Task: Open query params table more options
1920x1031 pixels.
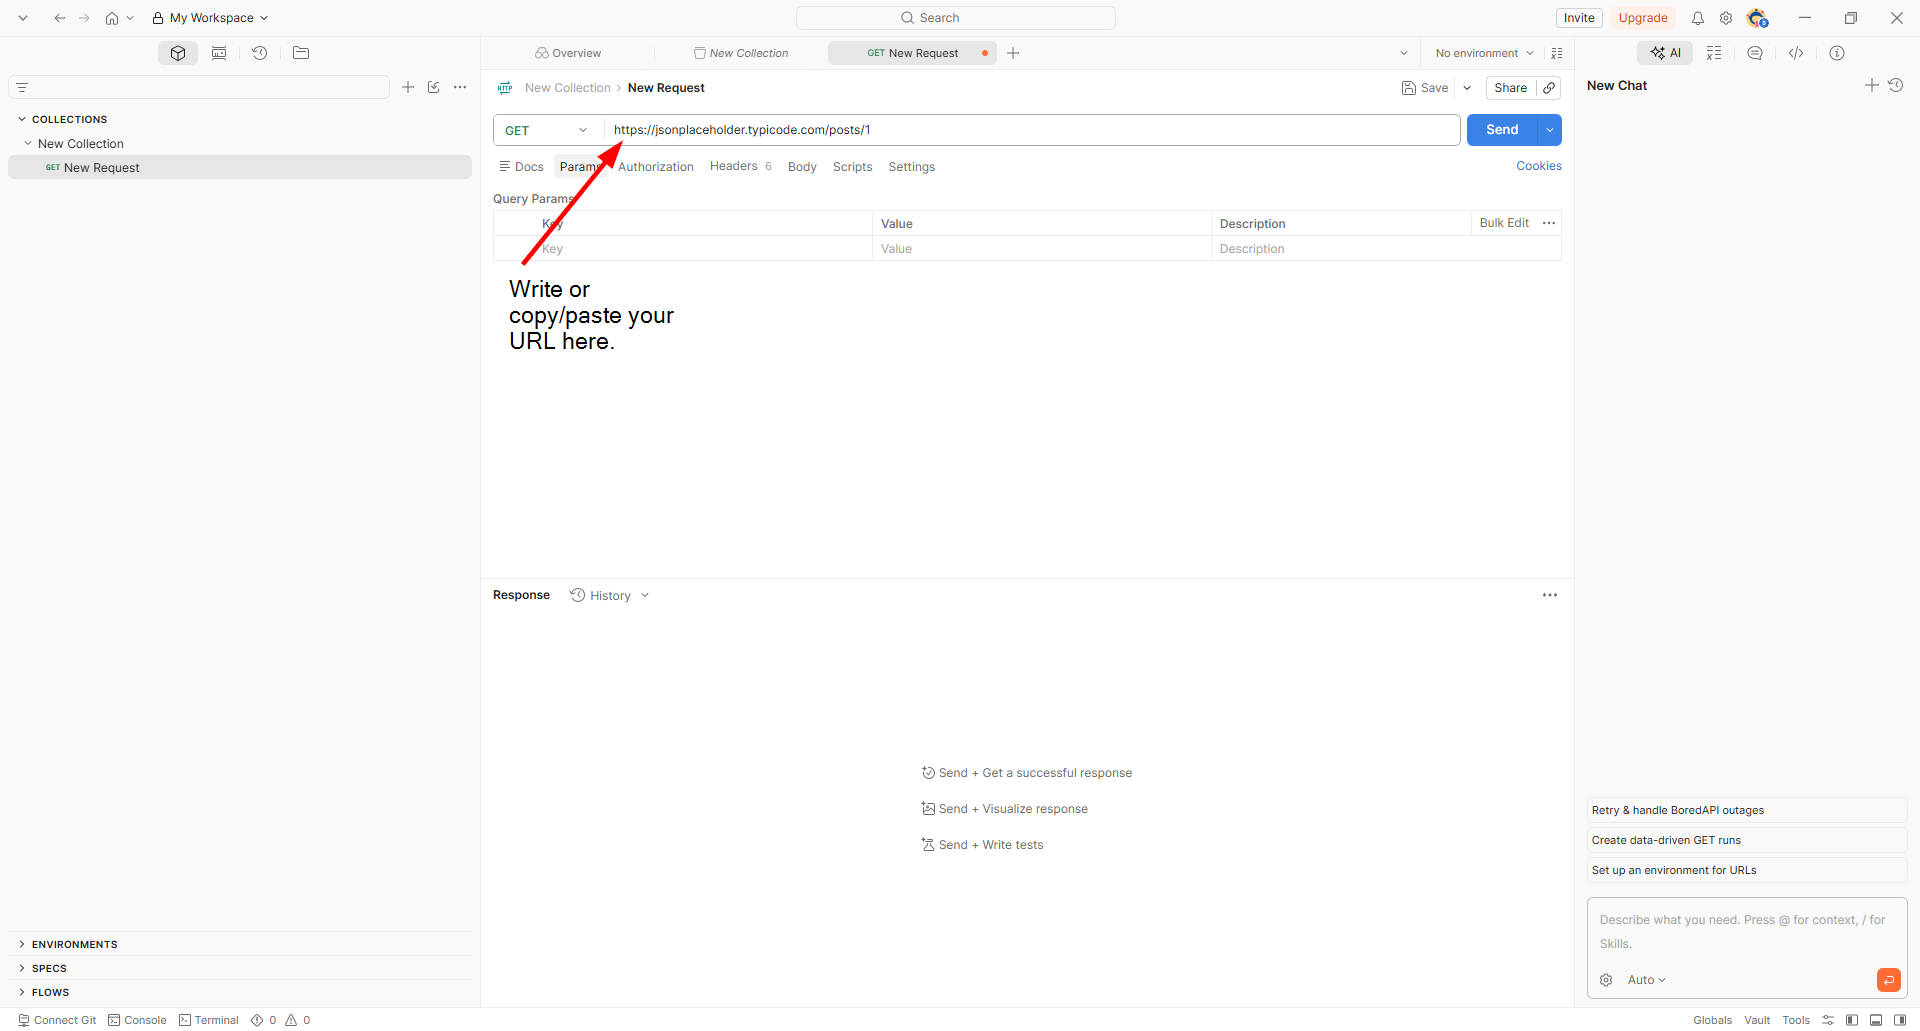Action: coord(1549,223)
